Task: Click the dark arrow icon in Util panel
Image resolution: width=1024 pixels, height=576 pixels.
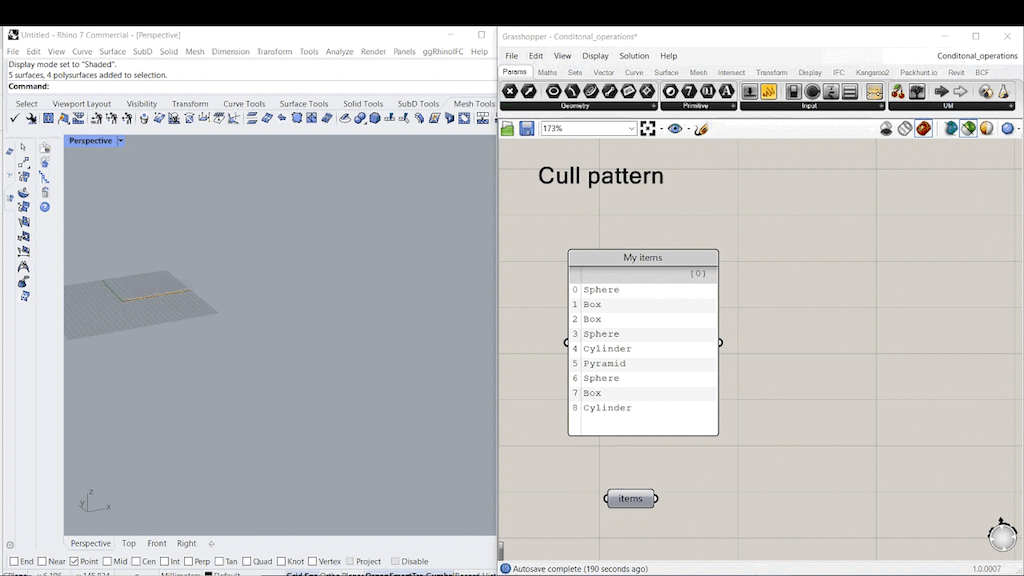Action: coord(941,91)
